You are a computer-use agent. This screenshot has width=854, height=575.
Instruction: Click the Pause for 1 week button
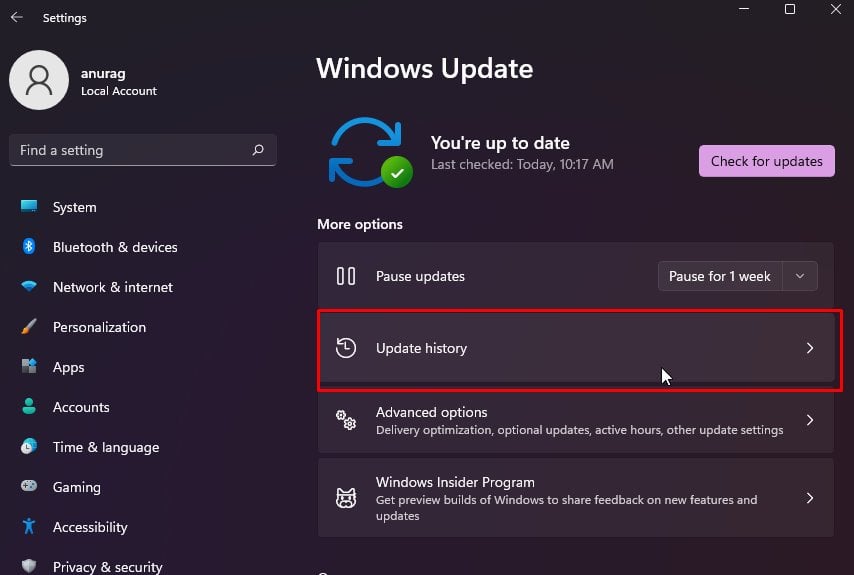point(719,276)
